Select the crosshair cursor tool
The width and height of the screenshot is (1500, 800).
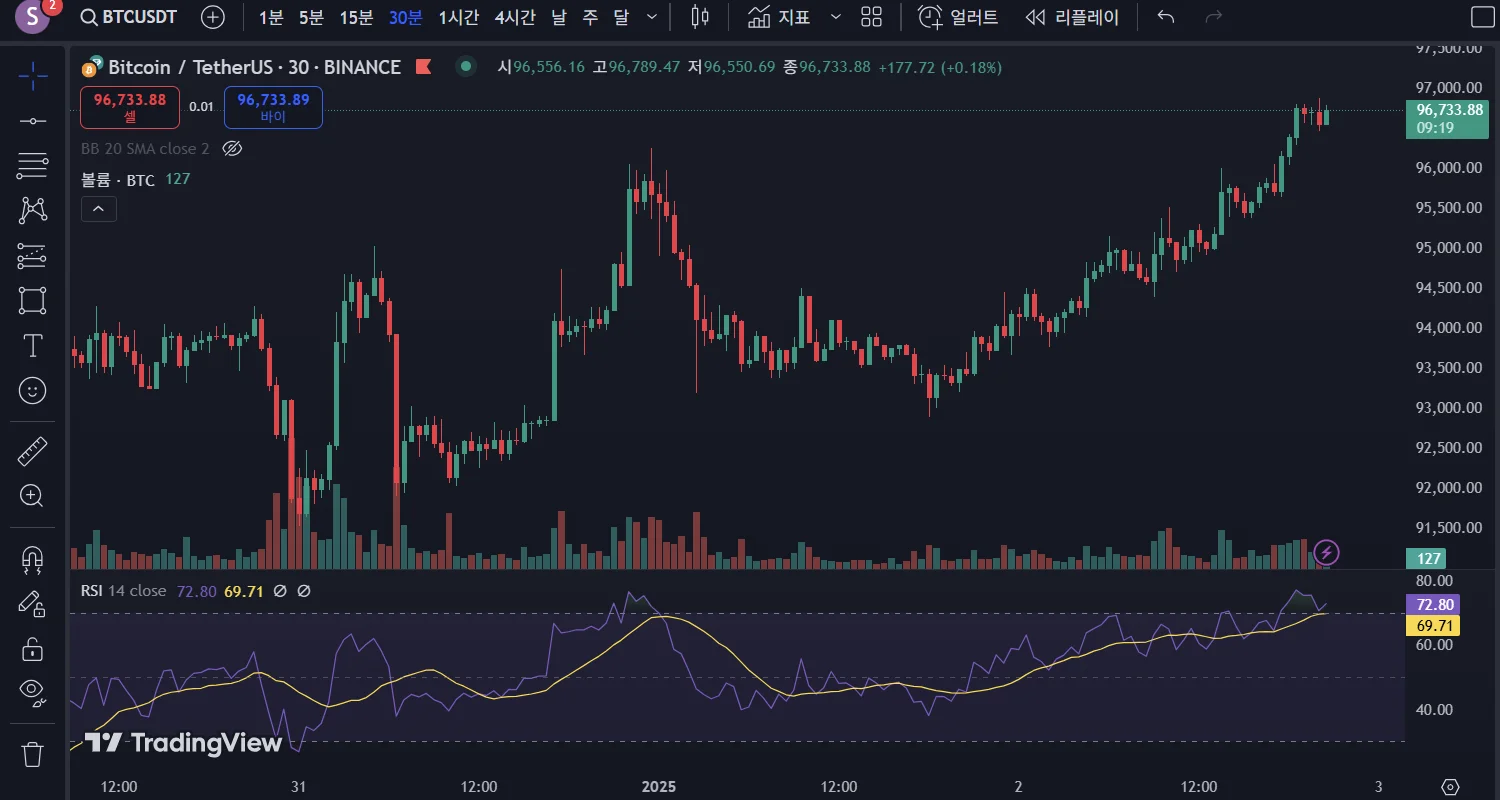[32, 75]
